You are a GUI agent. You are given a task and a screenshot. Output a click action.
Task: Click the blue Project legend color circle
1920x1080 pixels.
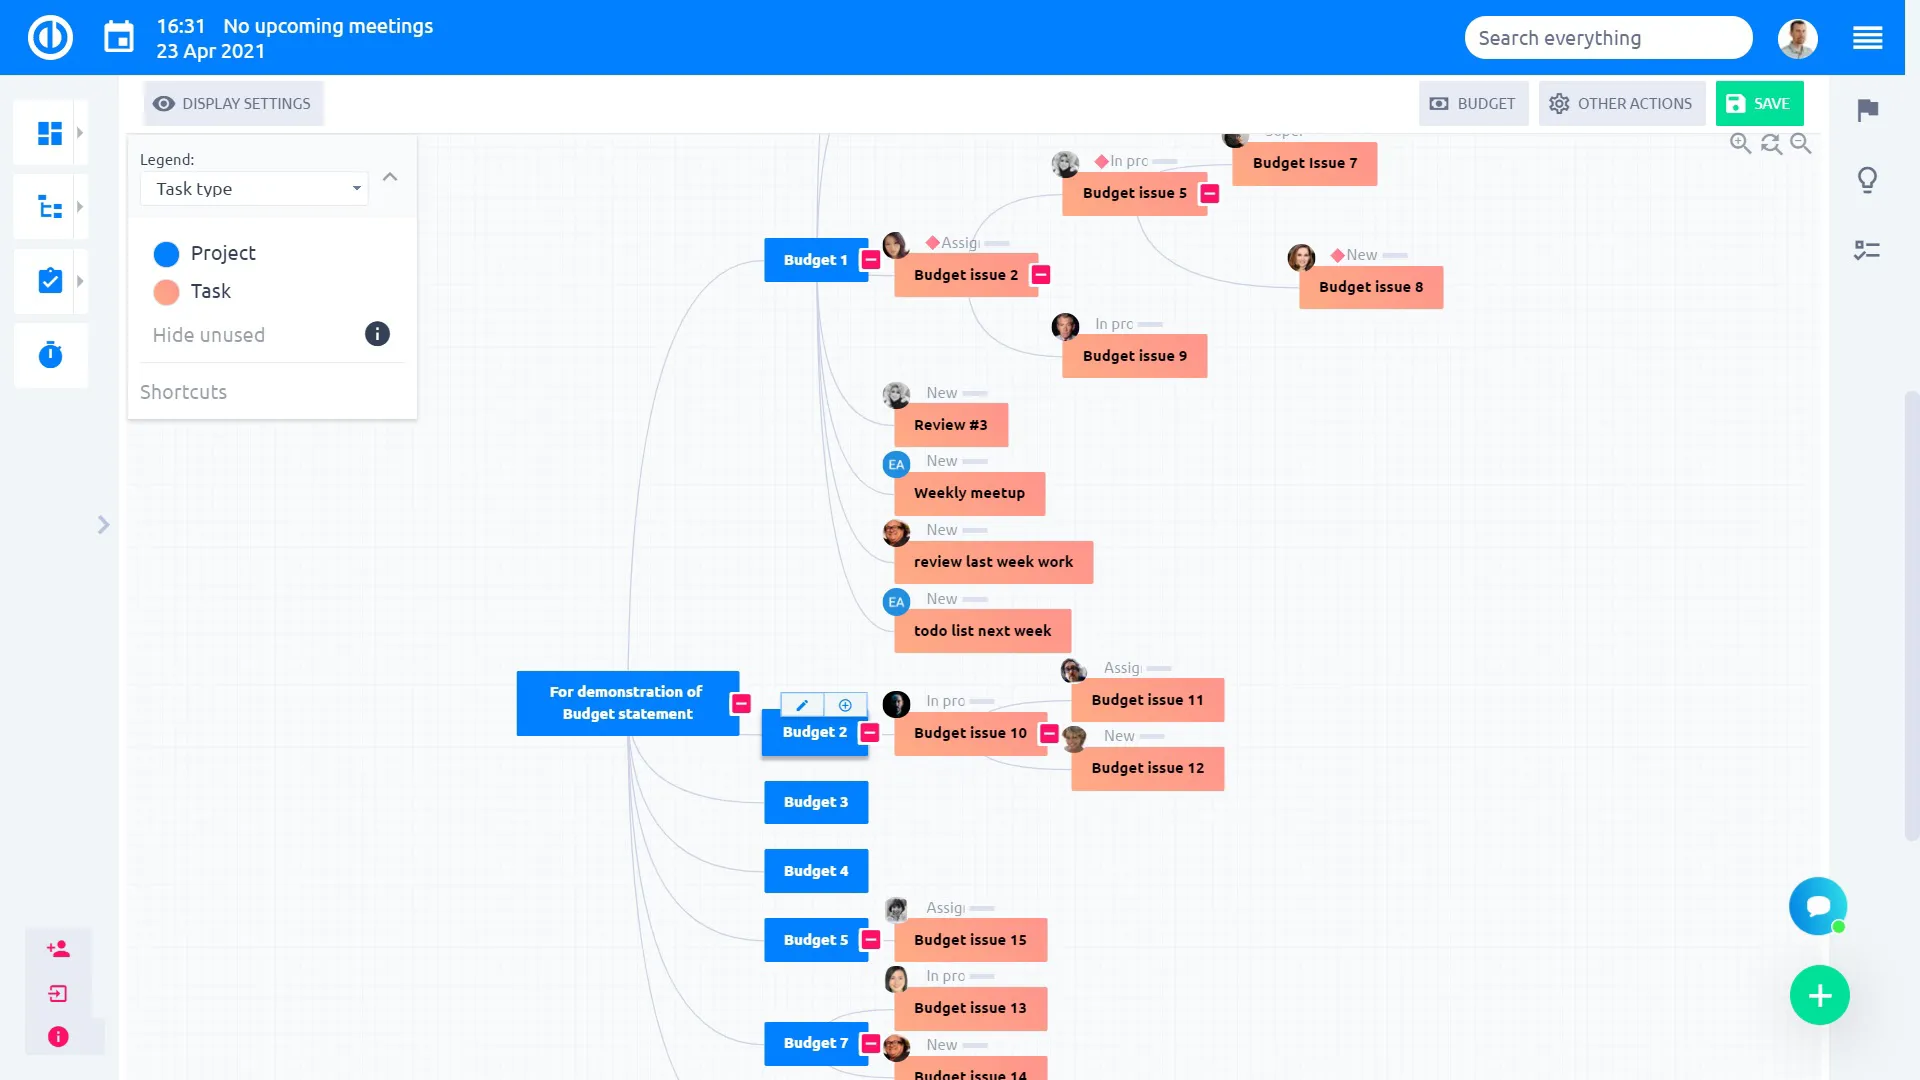tap(166, 254)
